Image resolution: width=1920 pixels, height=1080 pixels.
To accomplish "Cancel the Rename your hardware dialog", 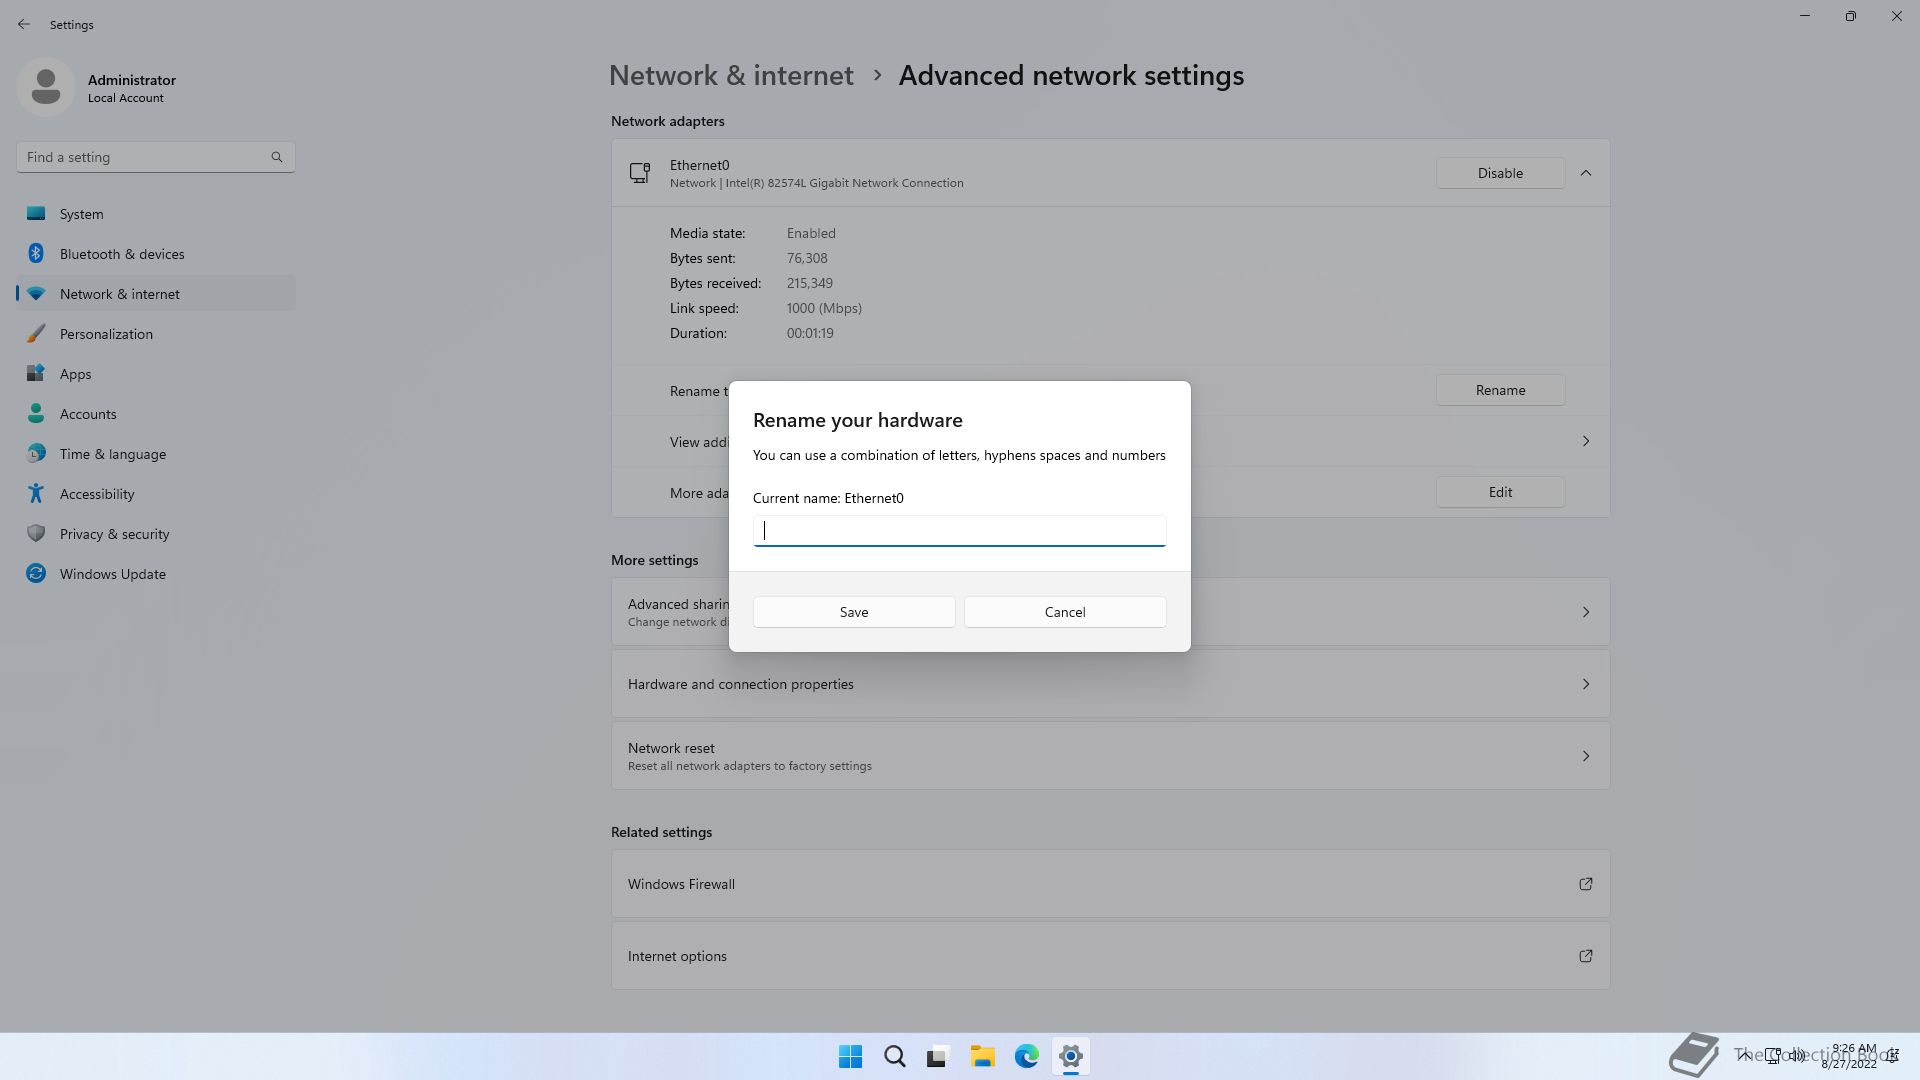I will [x=1064, y=612].
